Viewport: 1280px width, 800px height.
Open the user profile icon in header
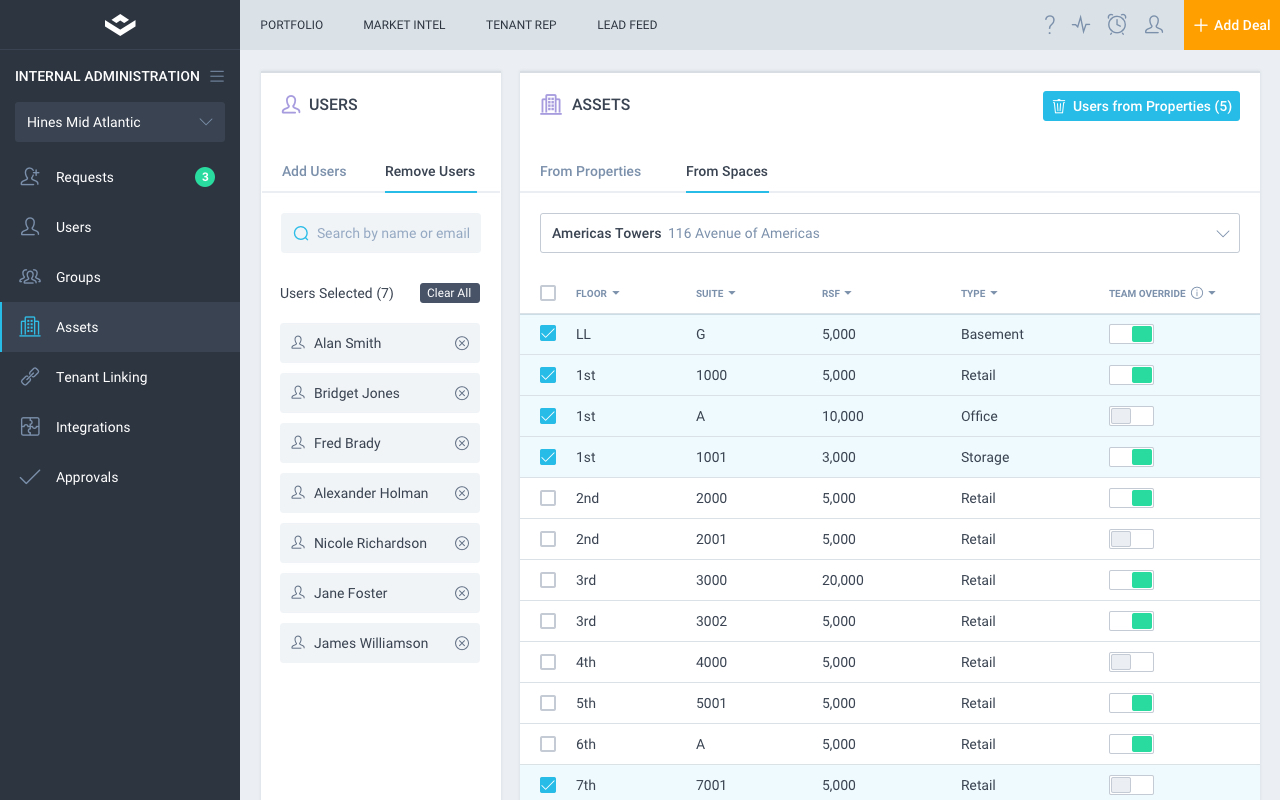click(x=1154, y=25)
